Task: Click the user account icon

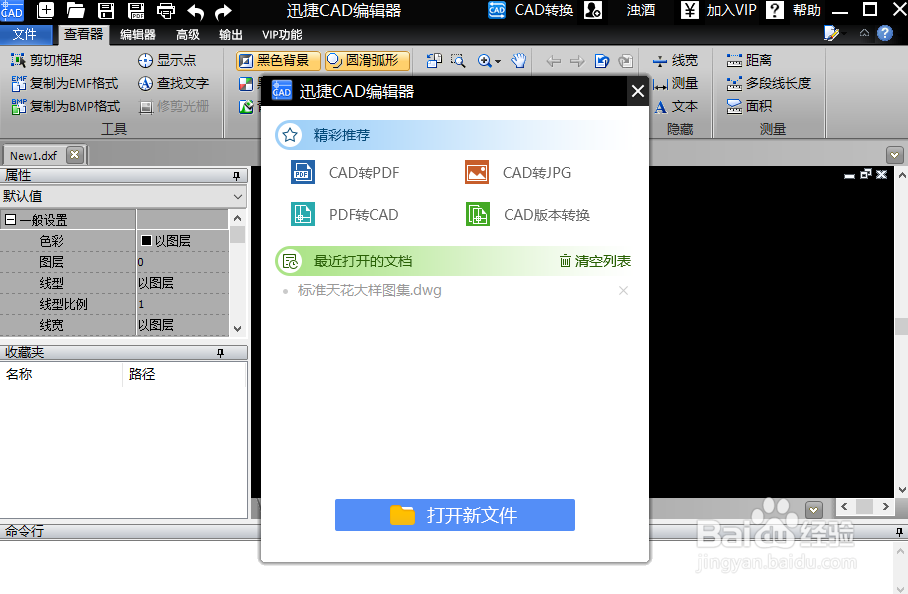Action: 593,10
